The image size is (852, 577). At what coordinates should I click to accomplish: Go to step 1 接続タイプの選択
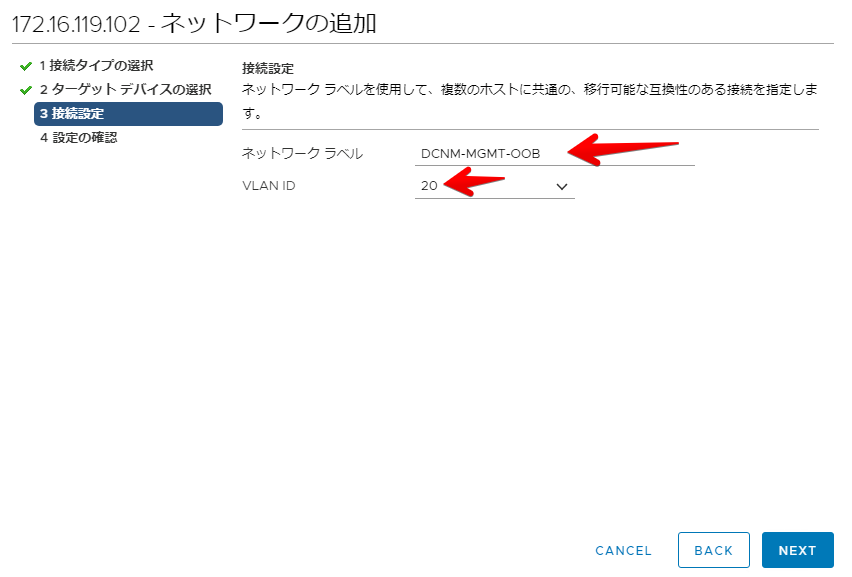pyautogui.click(x=96, y=66)
